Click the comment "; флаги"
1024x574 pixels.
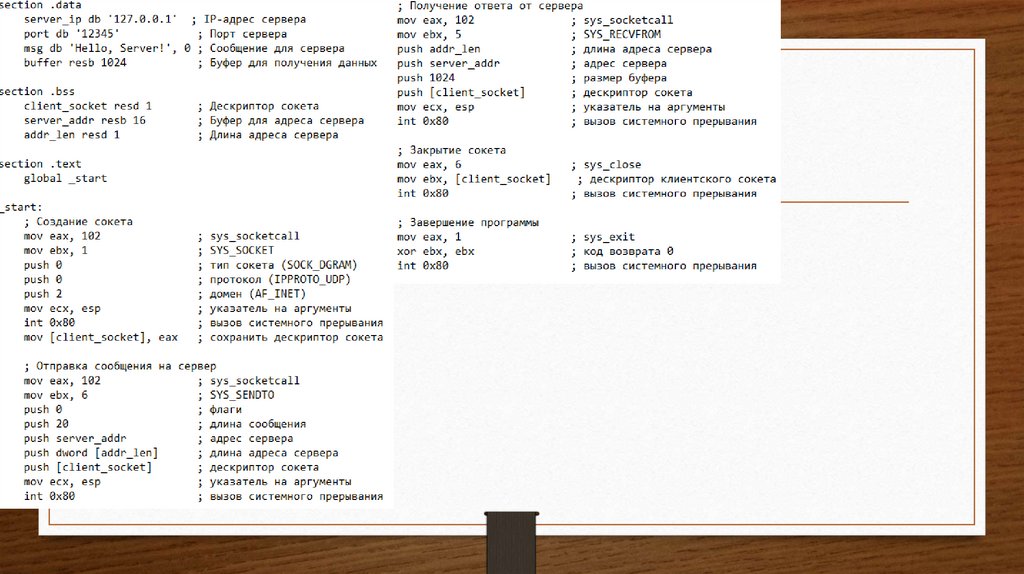point(220,409)
